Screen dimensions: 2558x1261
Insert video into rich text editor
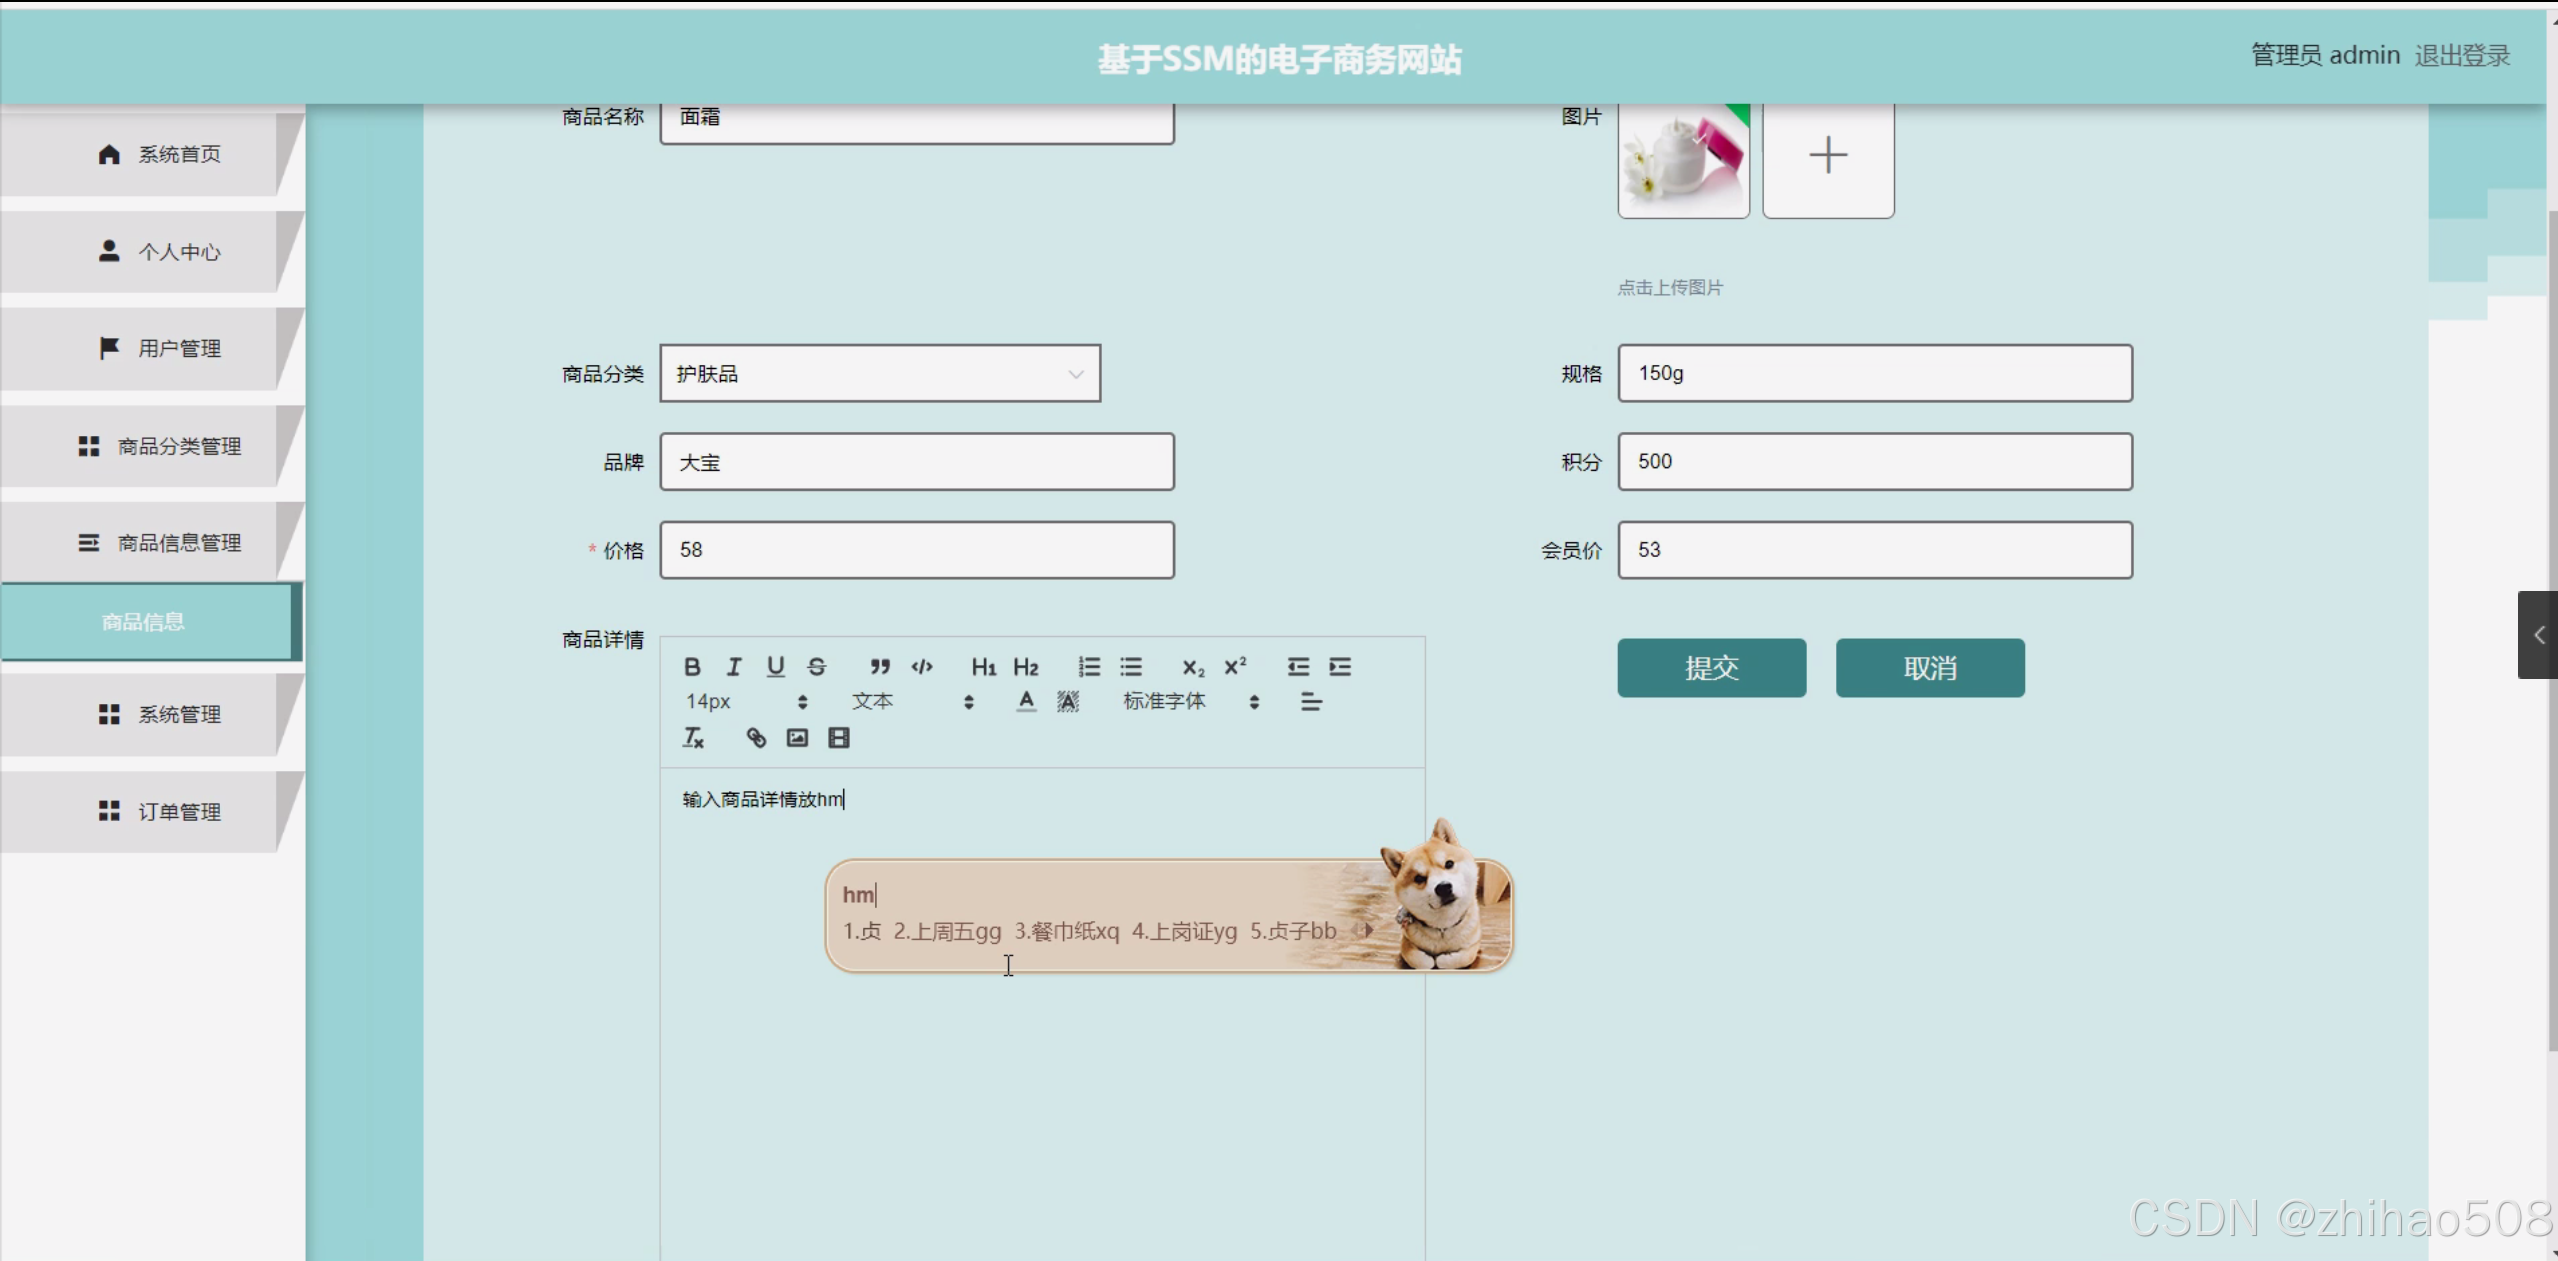click(839, 738)
